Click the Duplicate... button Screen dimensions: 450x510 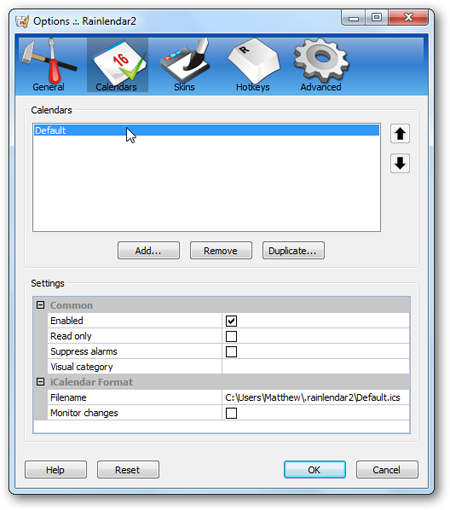point(293,251)
